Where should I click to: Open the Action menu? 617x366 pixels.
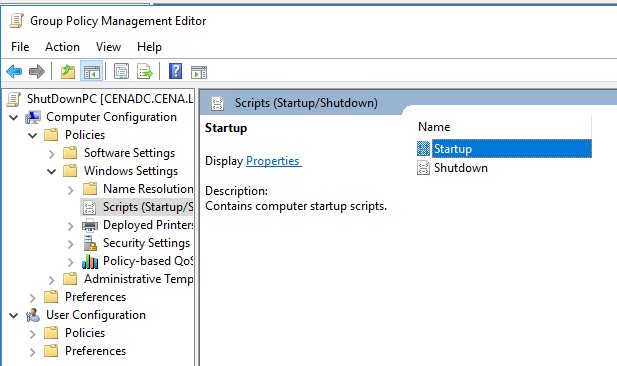pyautogui.click(x=62, y=47)
